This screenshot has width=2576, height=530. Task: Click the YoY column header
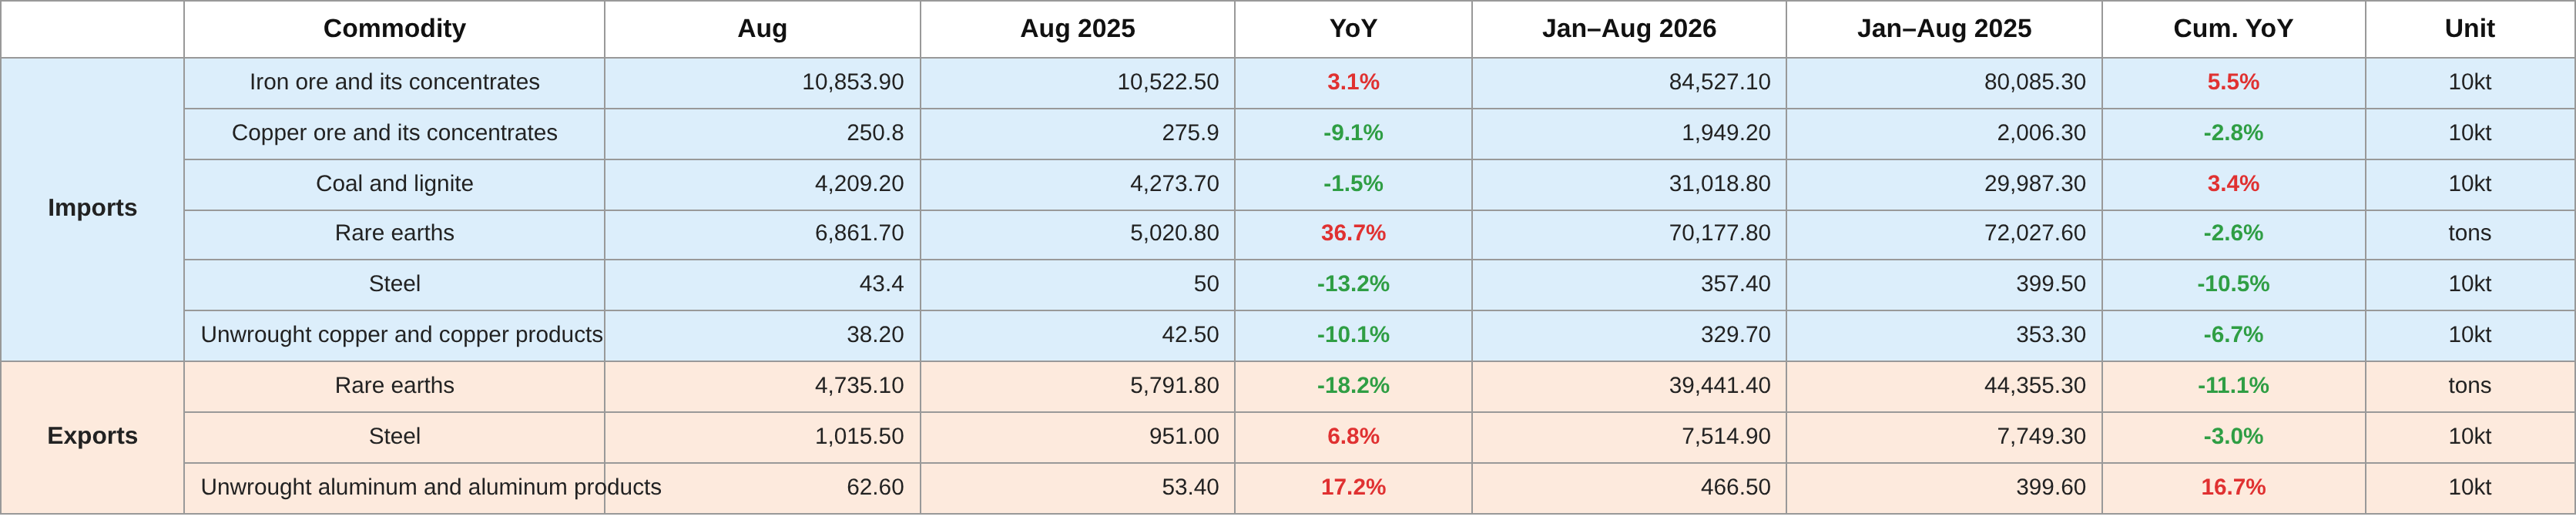point(1353,29)
